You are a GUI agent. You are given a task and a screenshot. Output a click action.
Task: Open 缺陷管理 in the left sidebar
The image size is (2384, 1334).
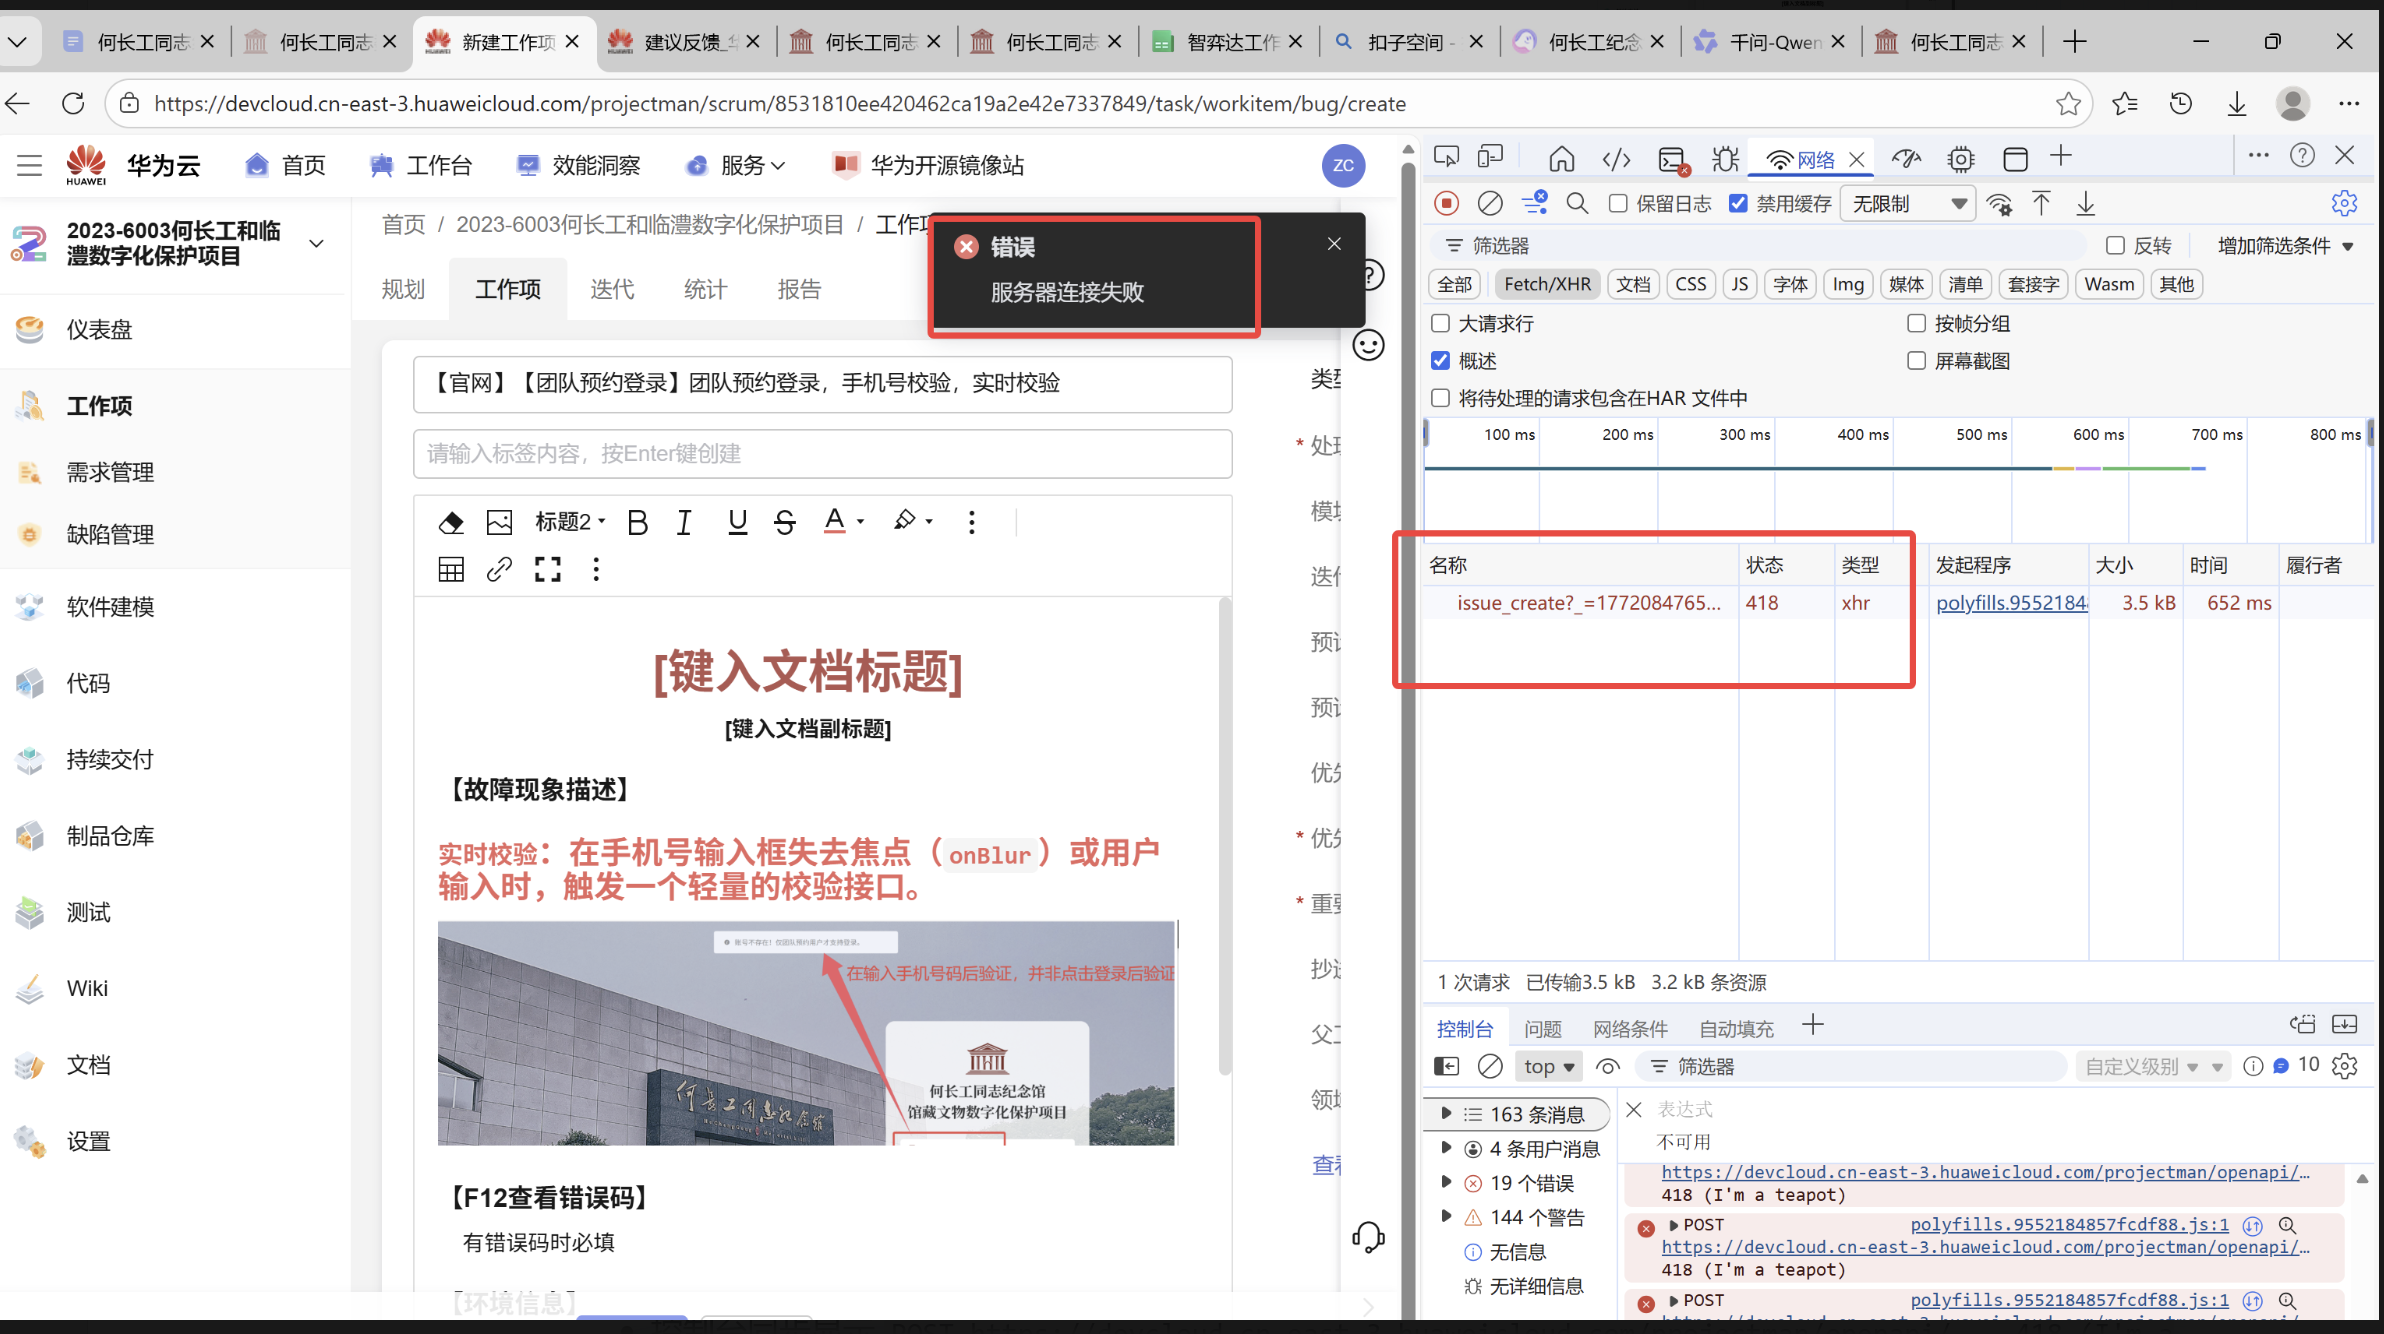110,535
